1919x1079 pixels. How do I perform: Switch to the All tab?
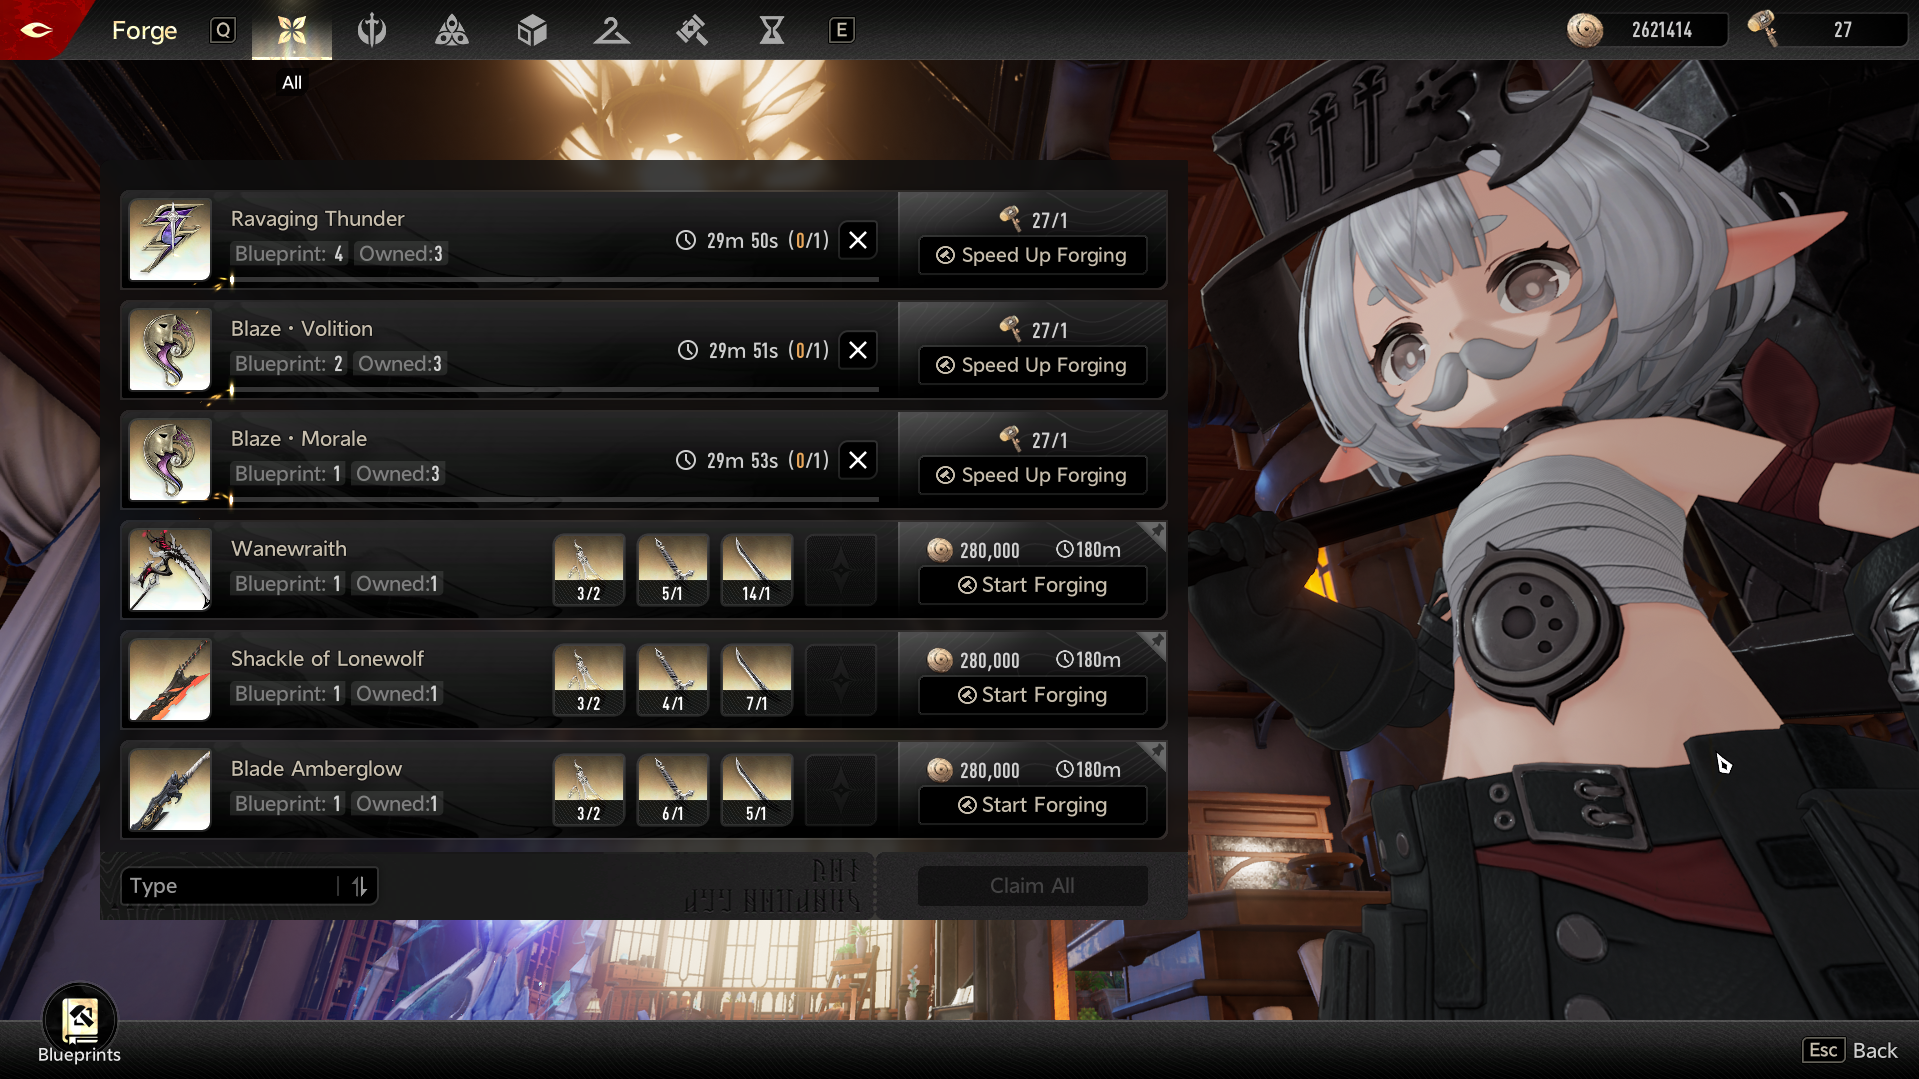pos(291,30)
